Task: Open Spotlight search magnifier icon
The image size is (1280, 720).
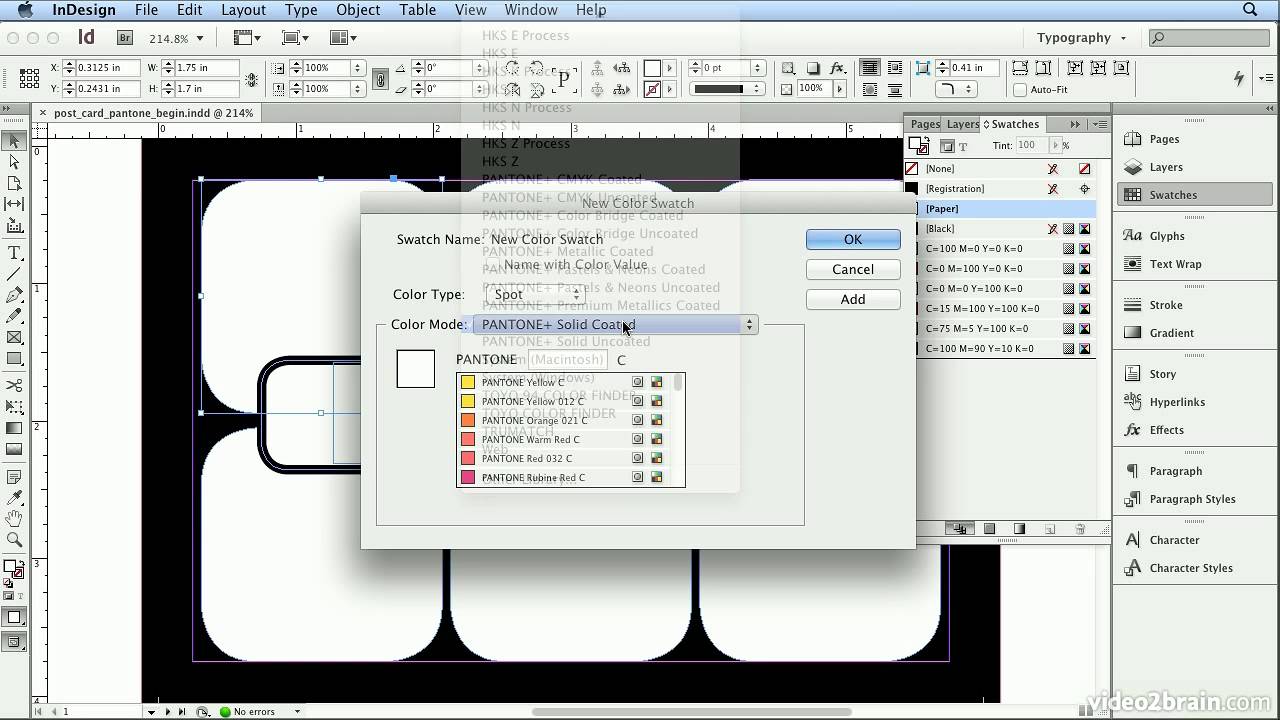Action: coord(1250,10)
